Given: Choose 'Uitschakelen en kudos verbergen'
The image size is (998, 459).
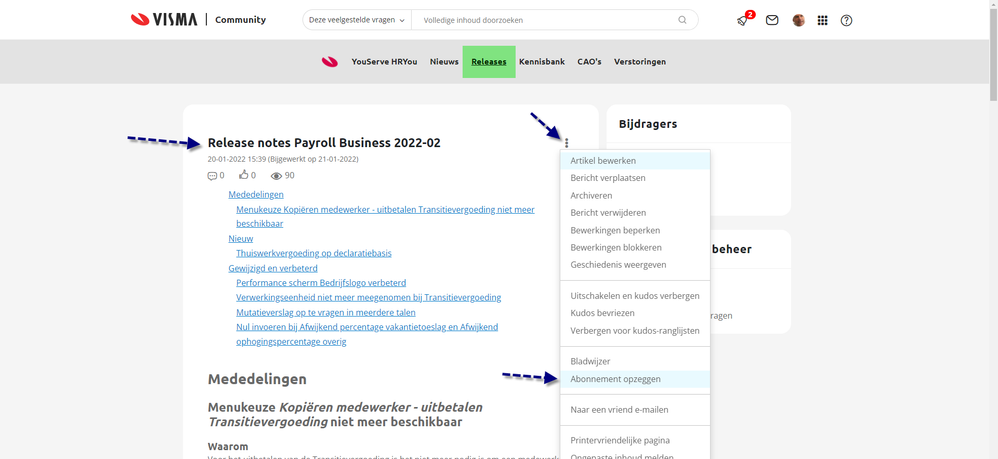Looking at the screenshot, I should click(x=635, y=296).
